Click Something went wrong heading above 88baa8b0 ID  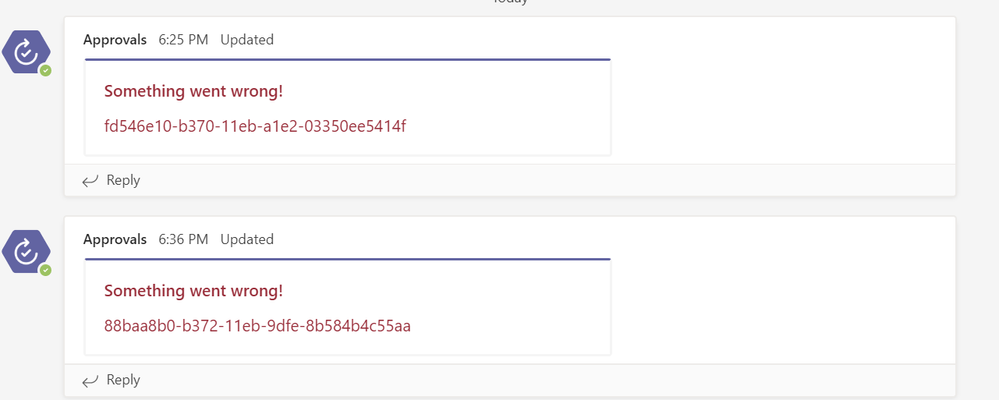[x=194, y=291]
